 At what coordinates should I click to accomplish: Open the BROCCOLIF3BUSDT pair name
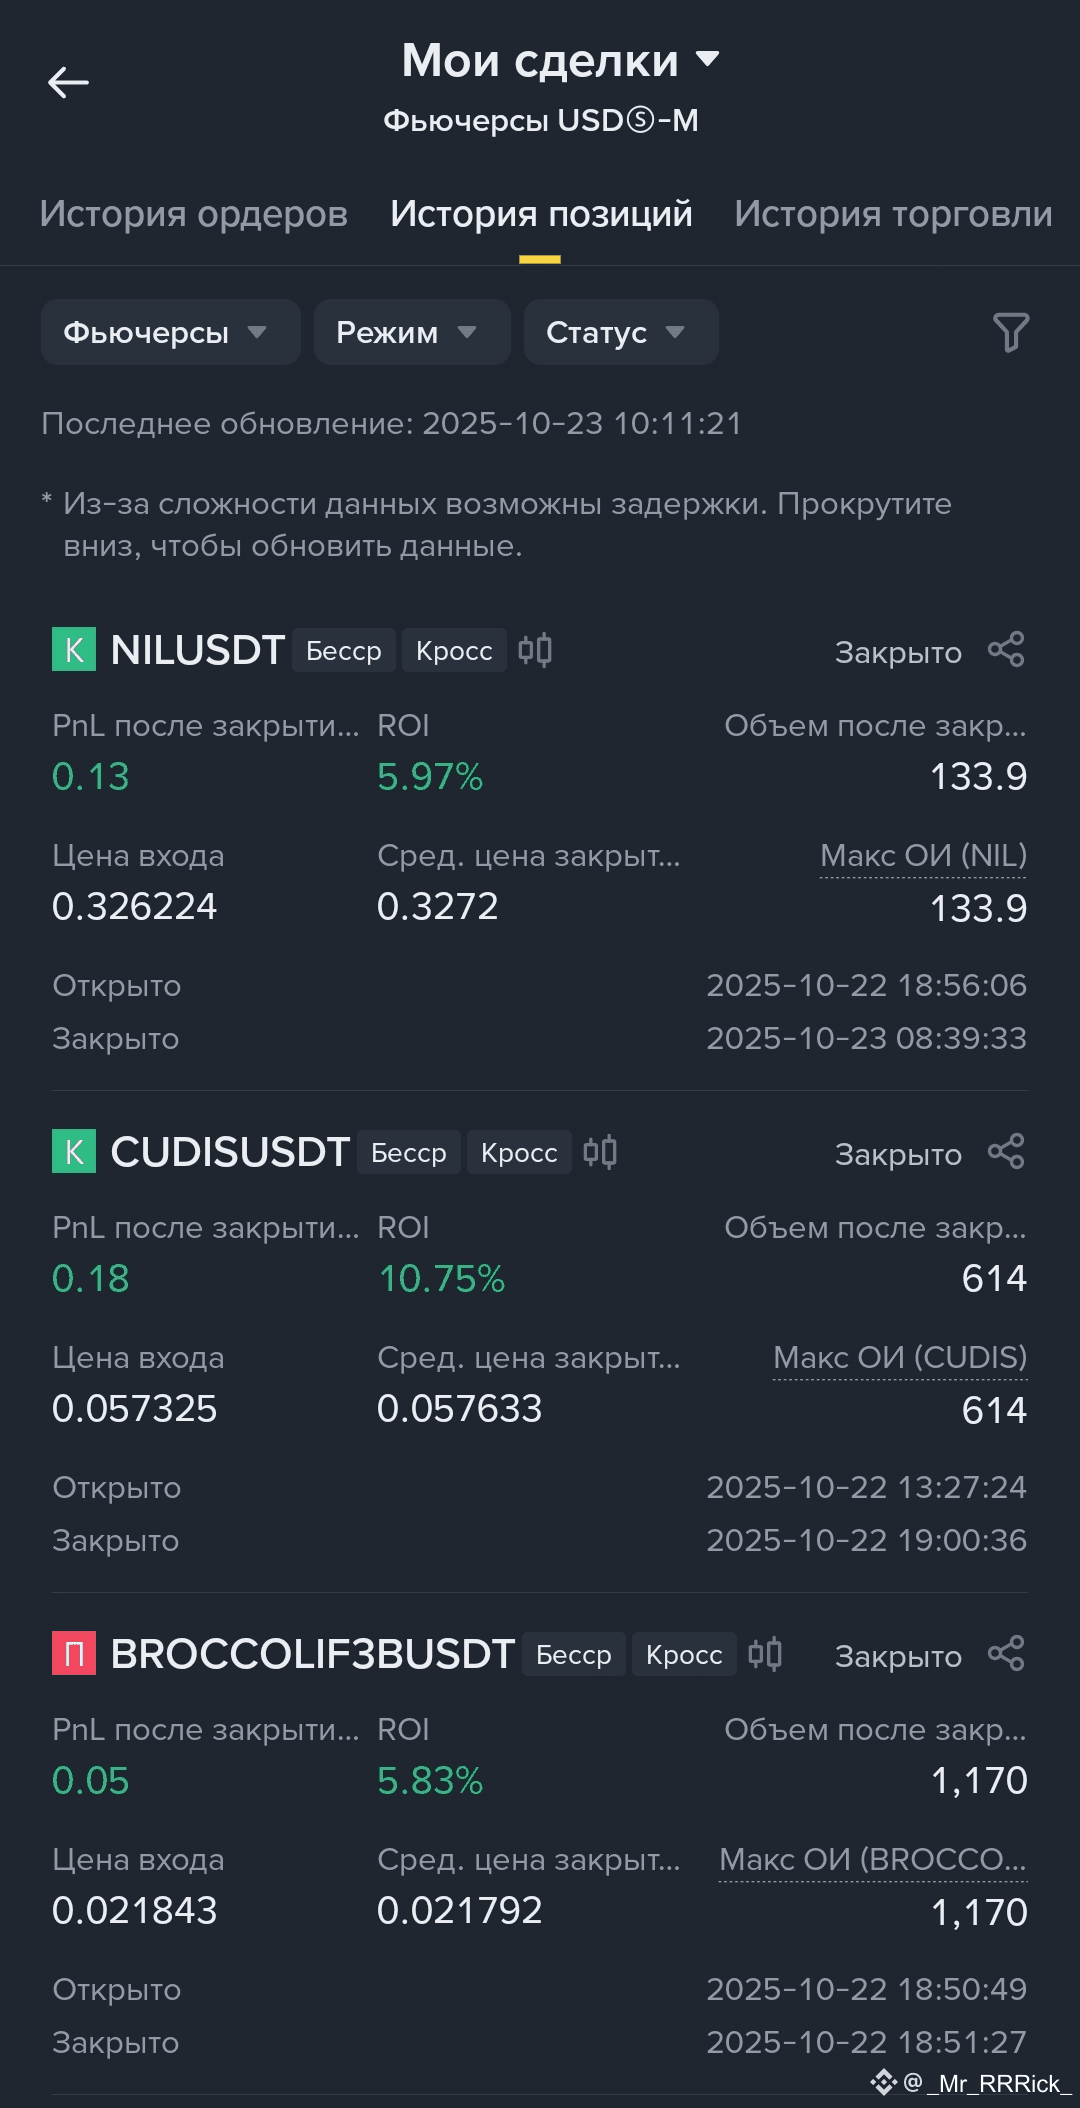tap(313, 1654)
